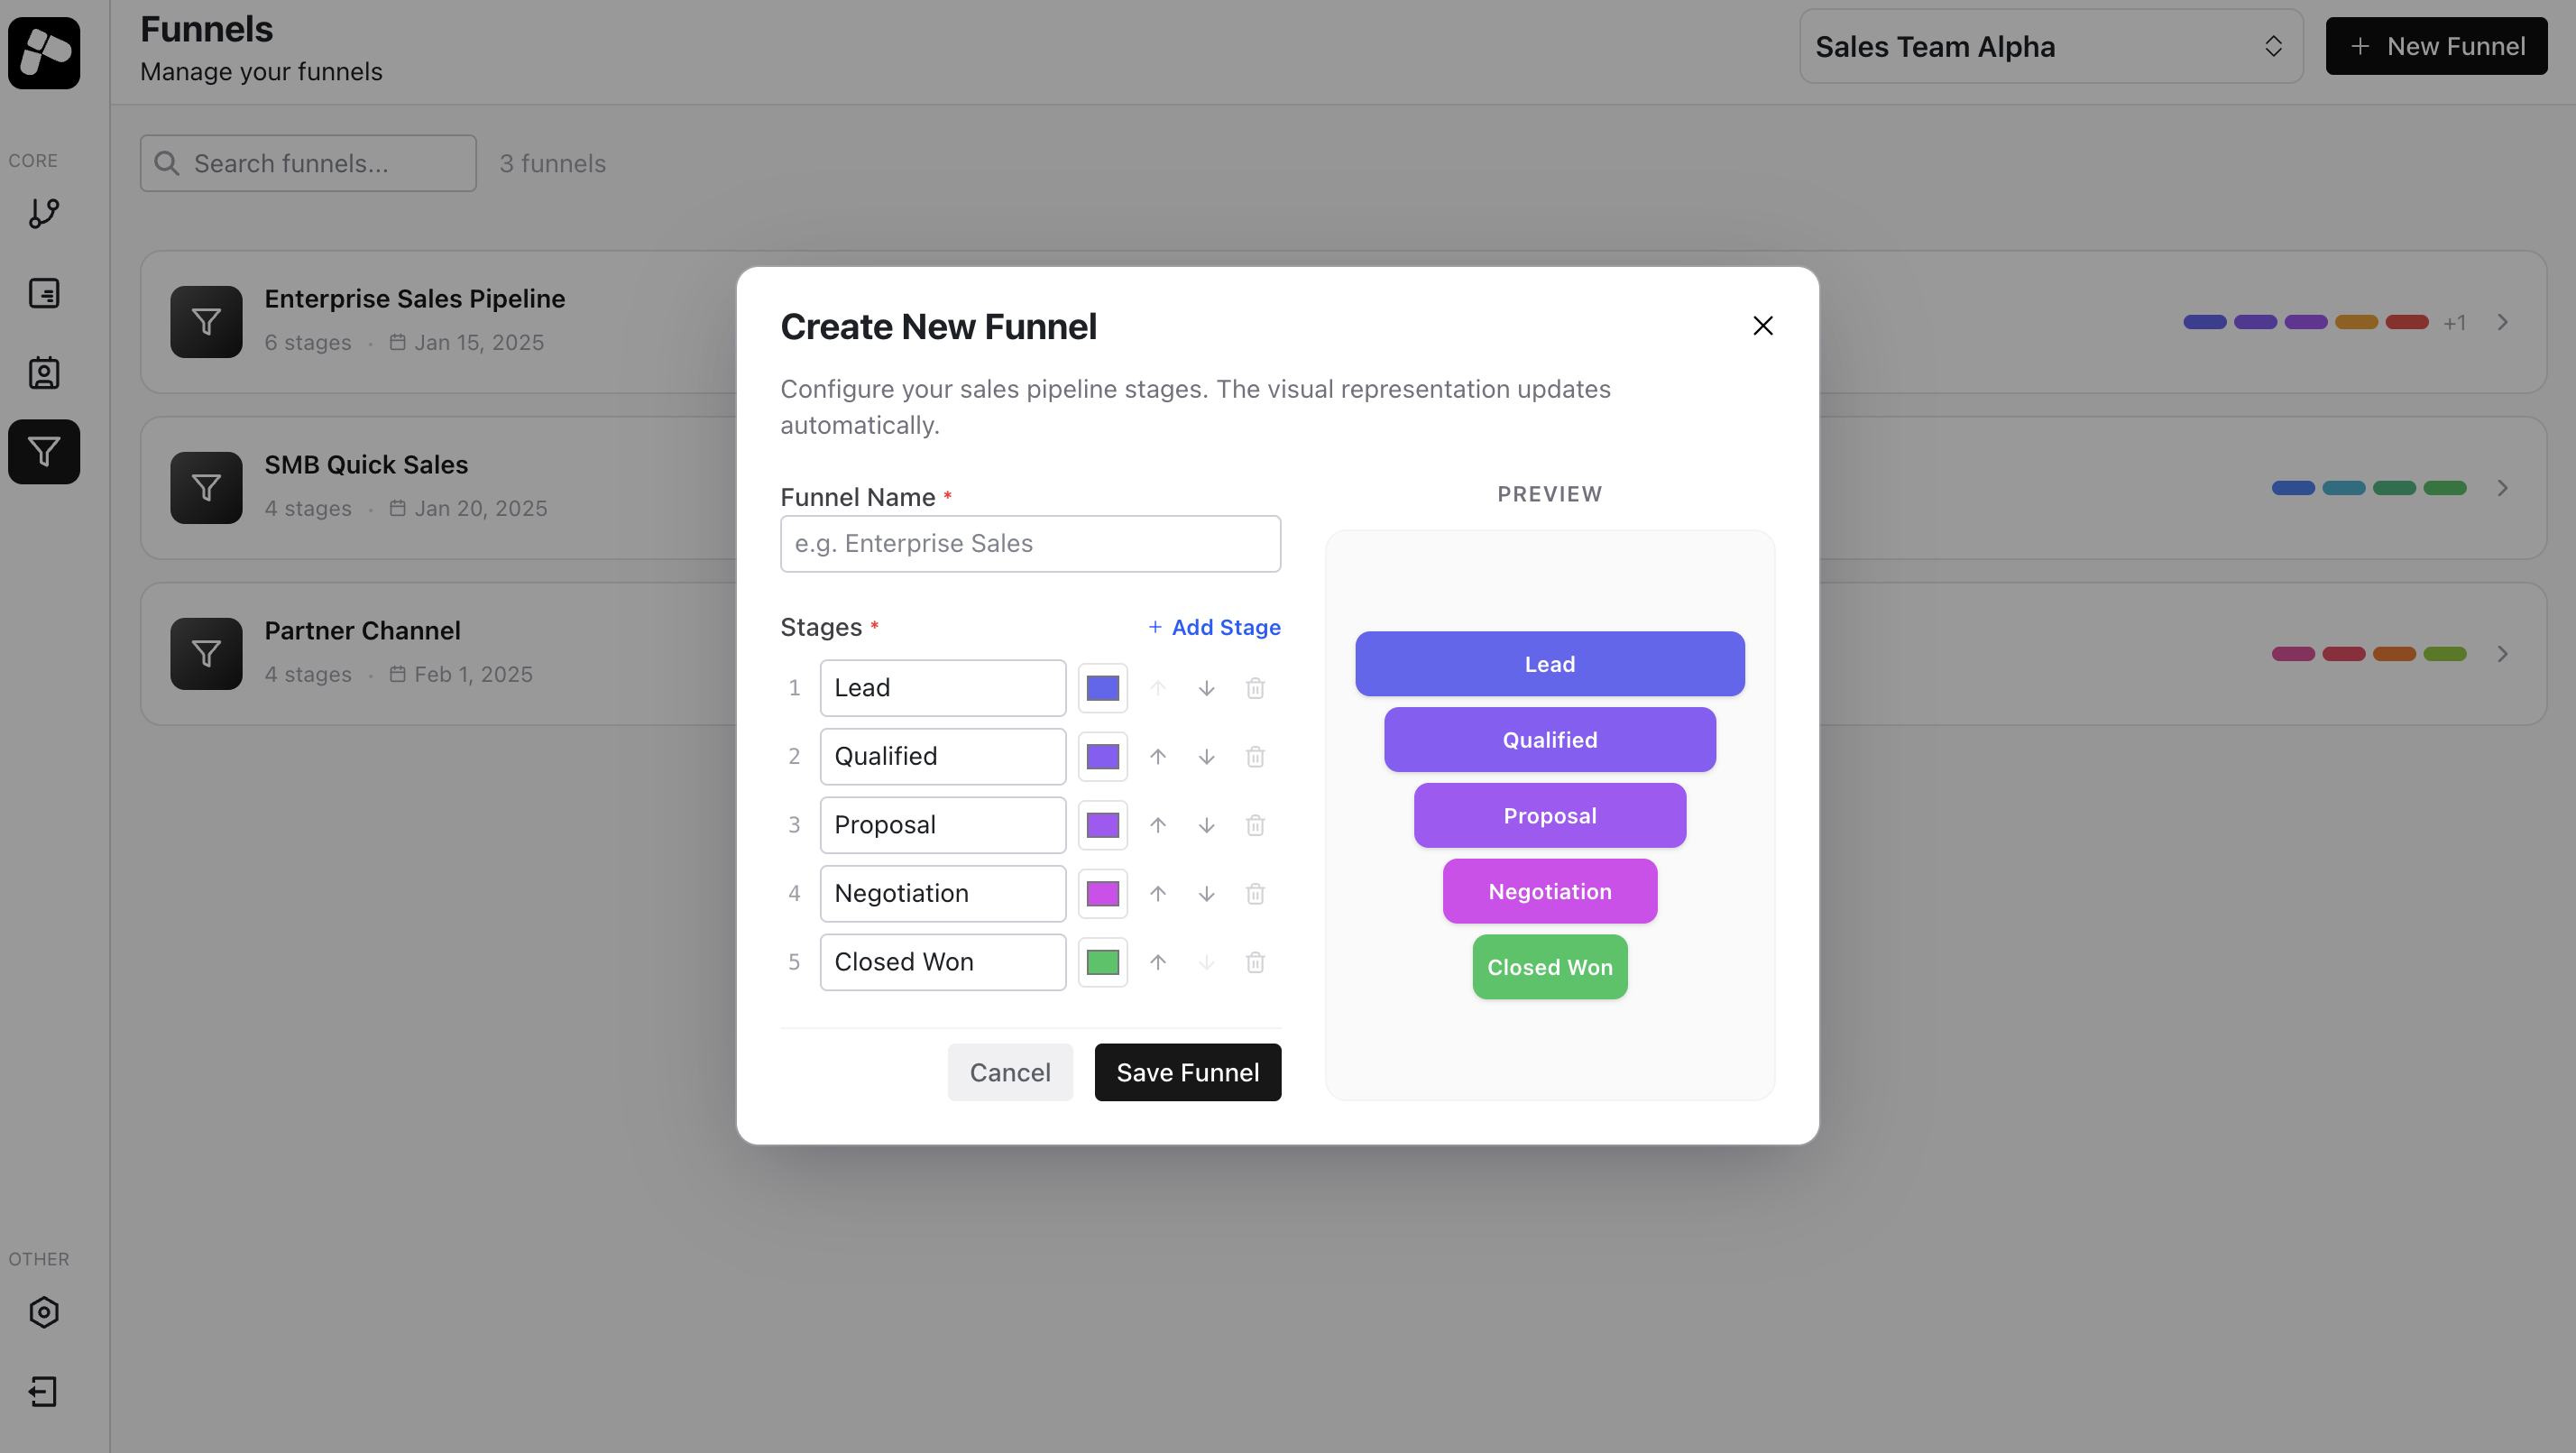Expand the SMB Quick Sales funnel row

(x=2503, y=488)
